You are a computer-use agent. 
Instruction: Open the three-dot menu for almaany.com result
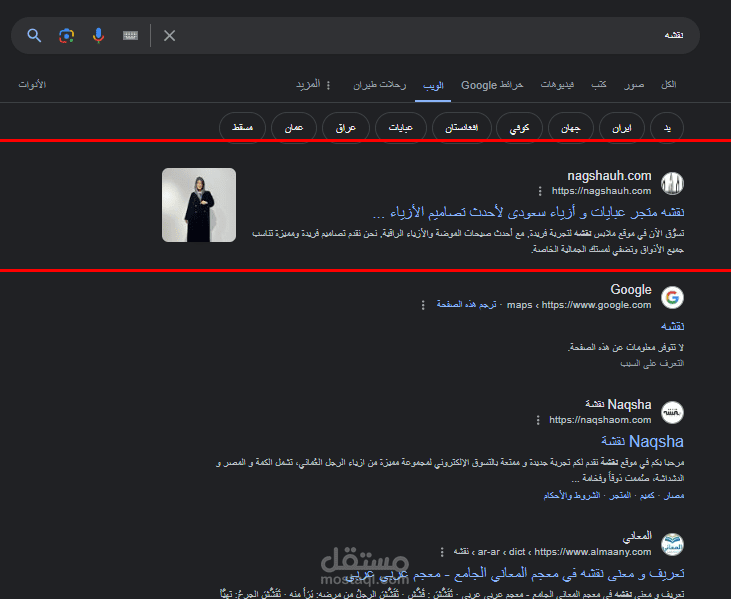442,552
